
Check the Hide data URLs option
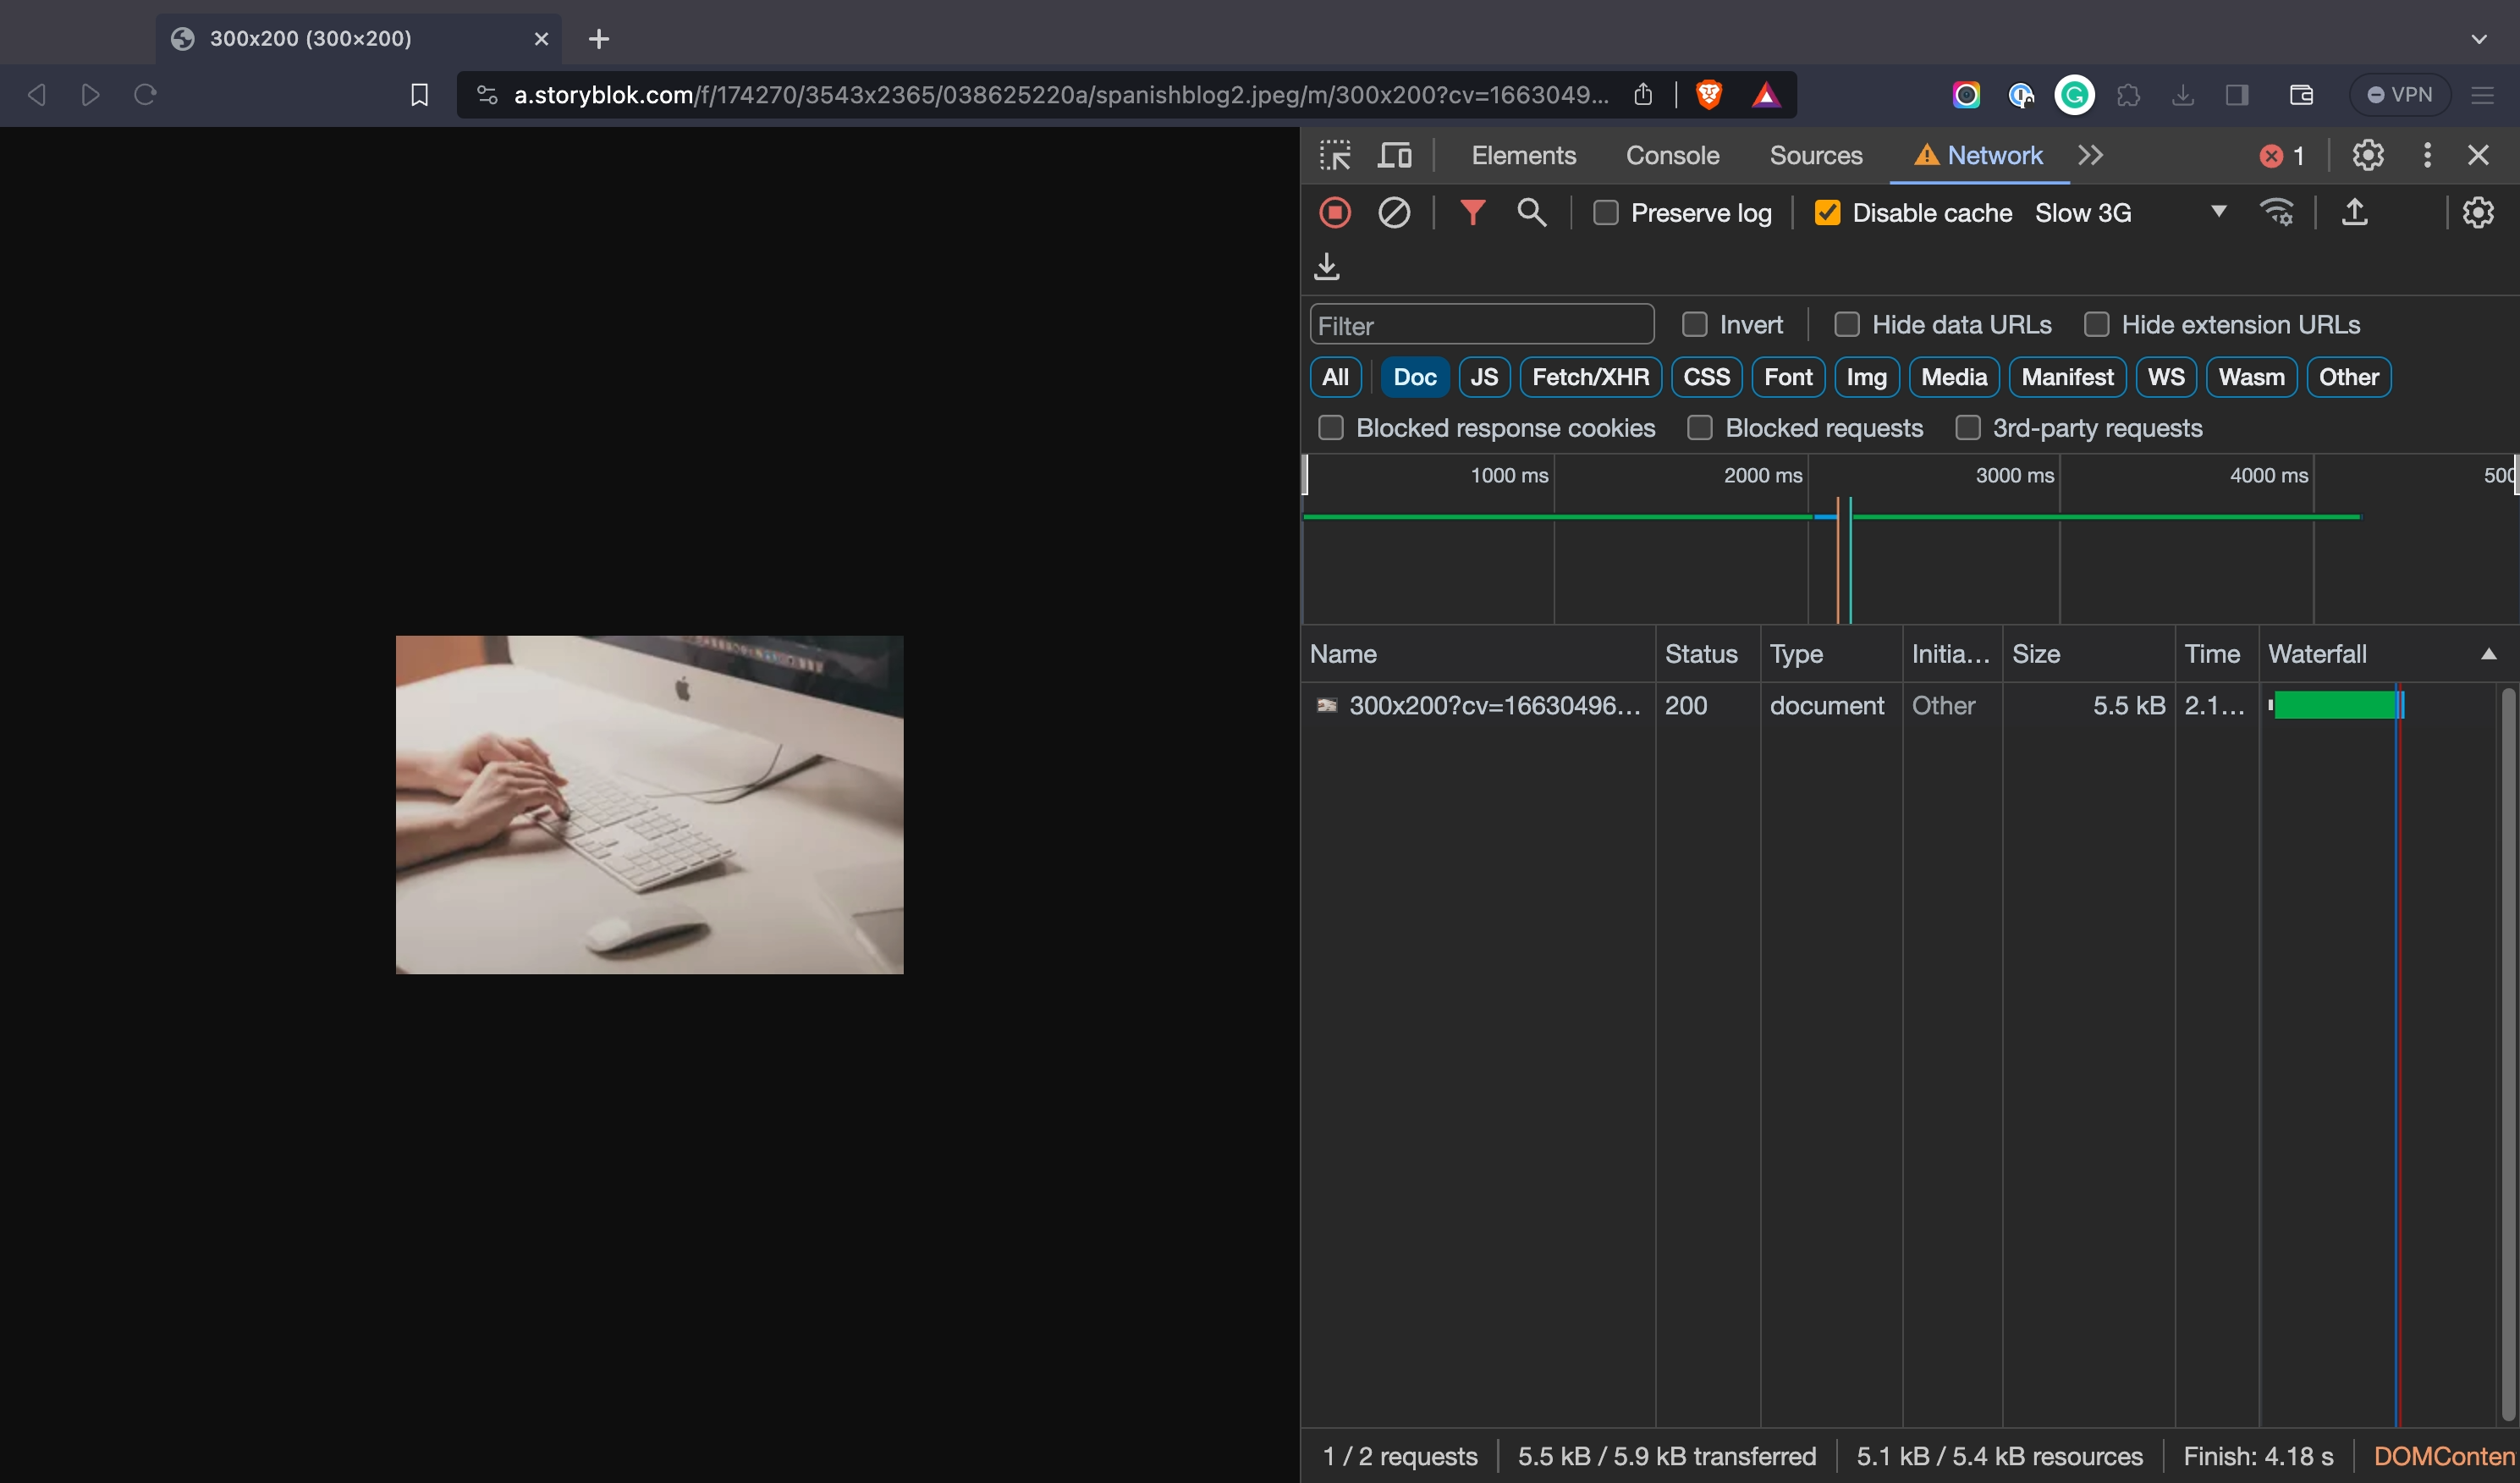(x=1847, y=325)
